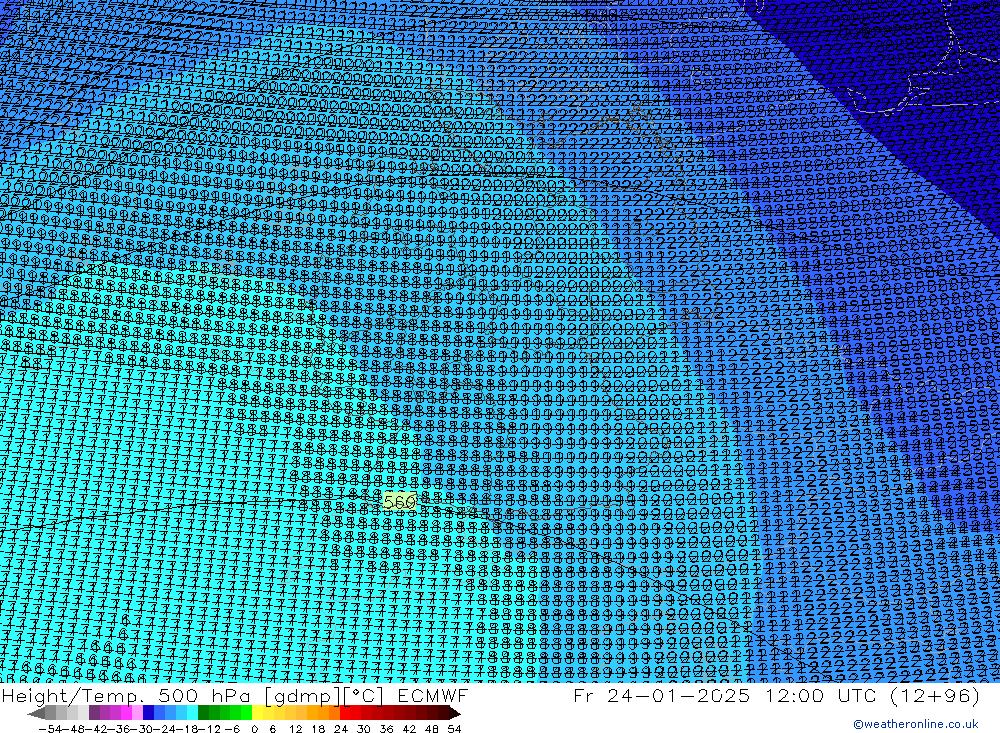Click the yellow 0 legend swatch
Image resolution: width=1000 pixels, height=733 pixels.
click(258, 713)
